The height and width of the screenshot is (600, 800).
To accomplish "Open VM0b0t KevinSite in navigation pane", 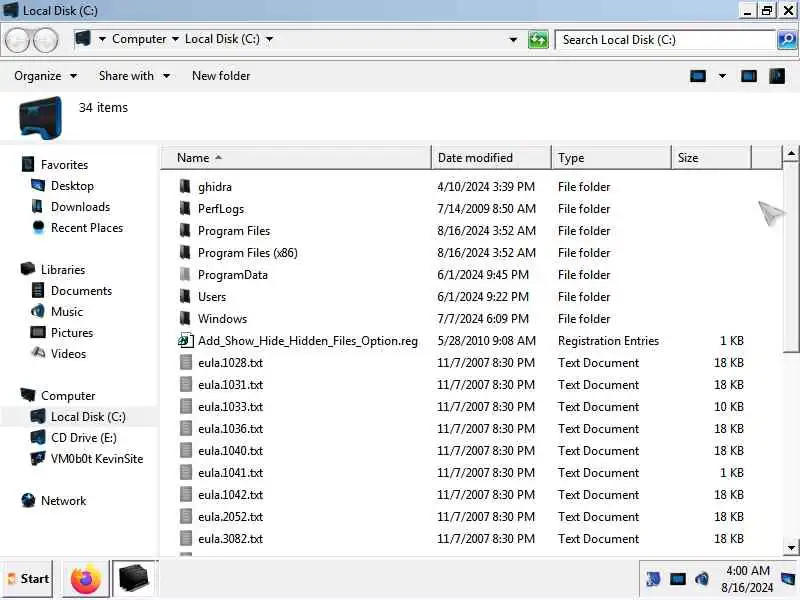I will (97, 458).
